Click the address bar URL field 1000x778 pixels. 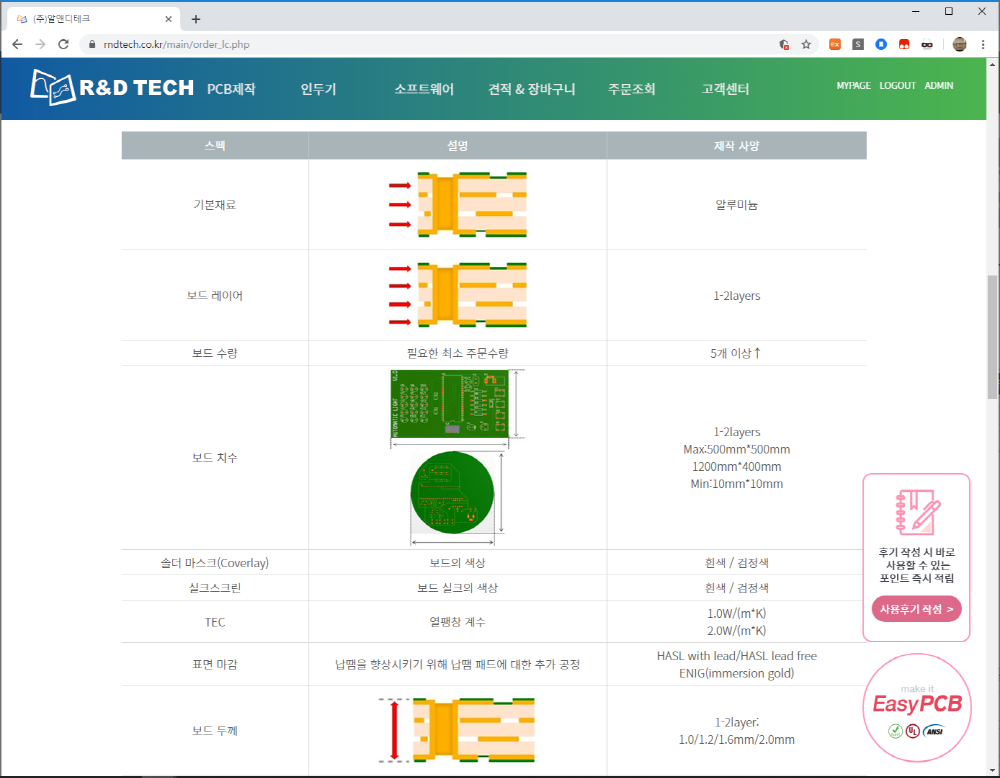tap(434, 44)
